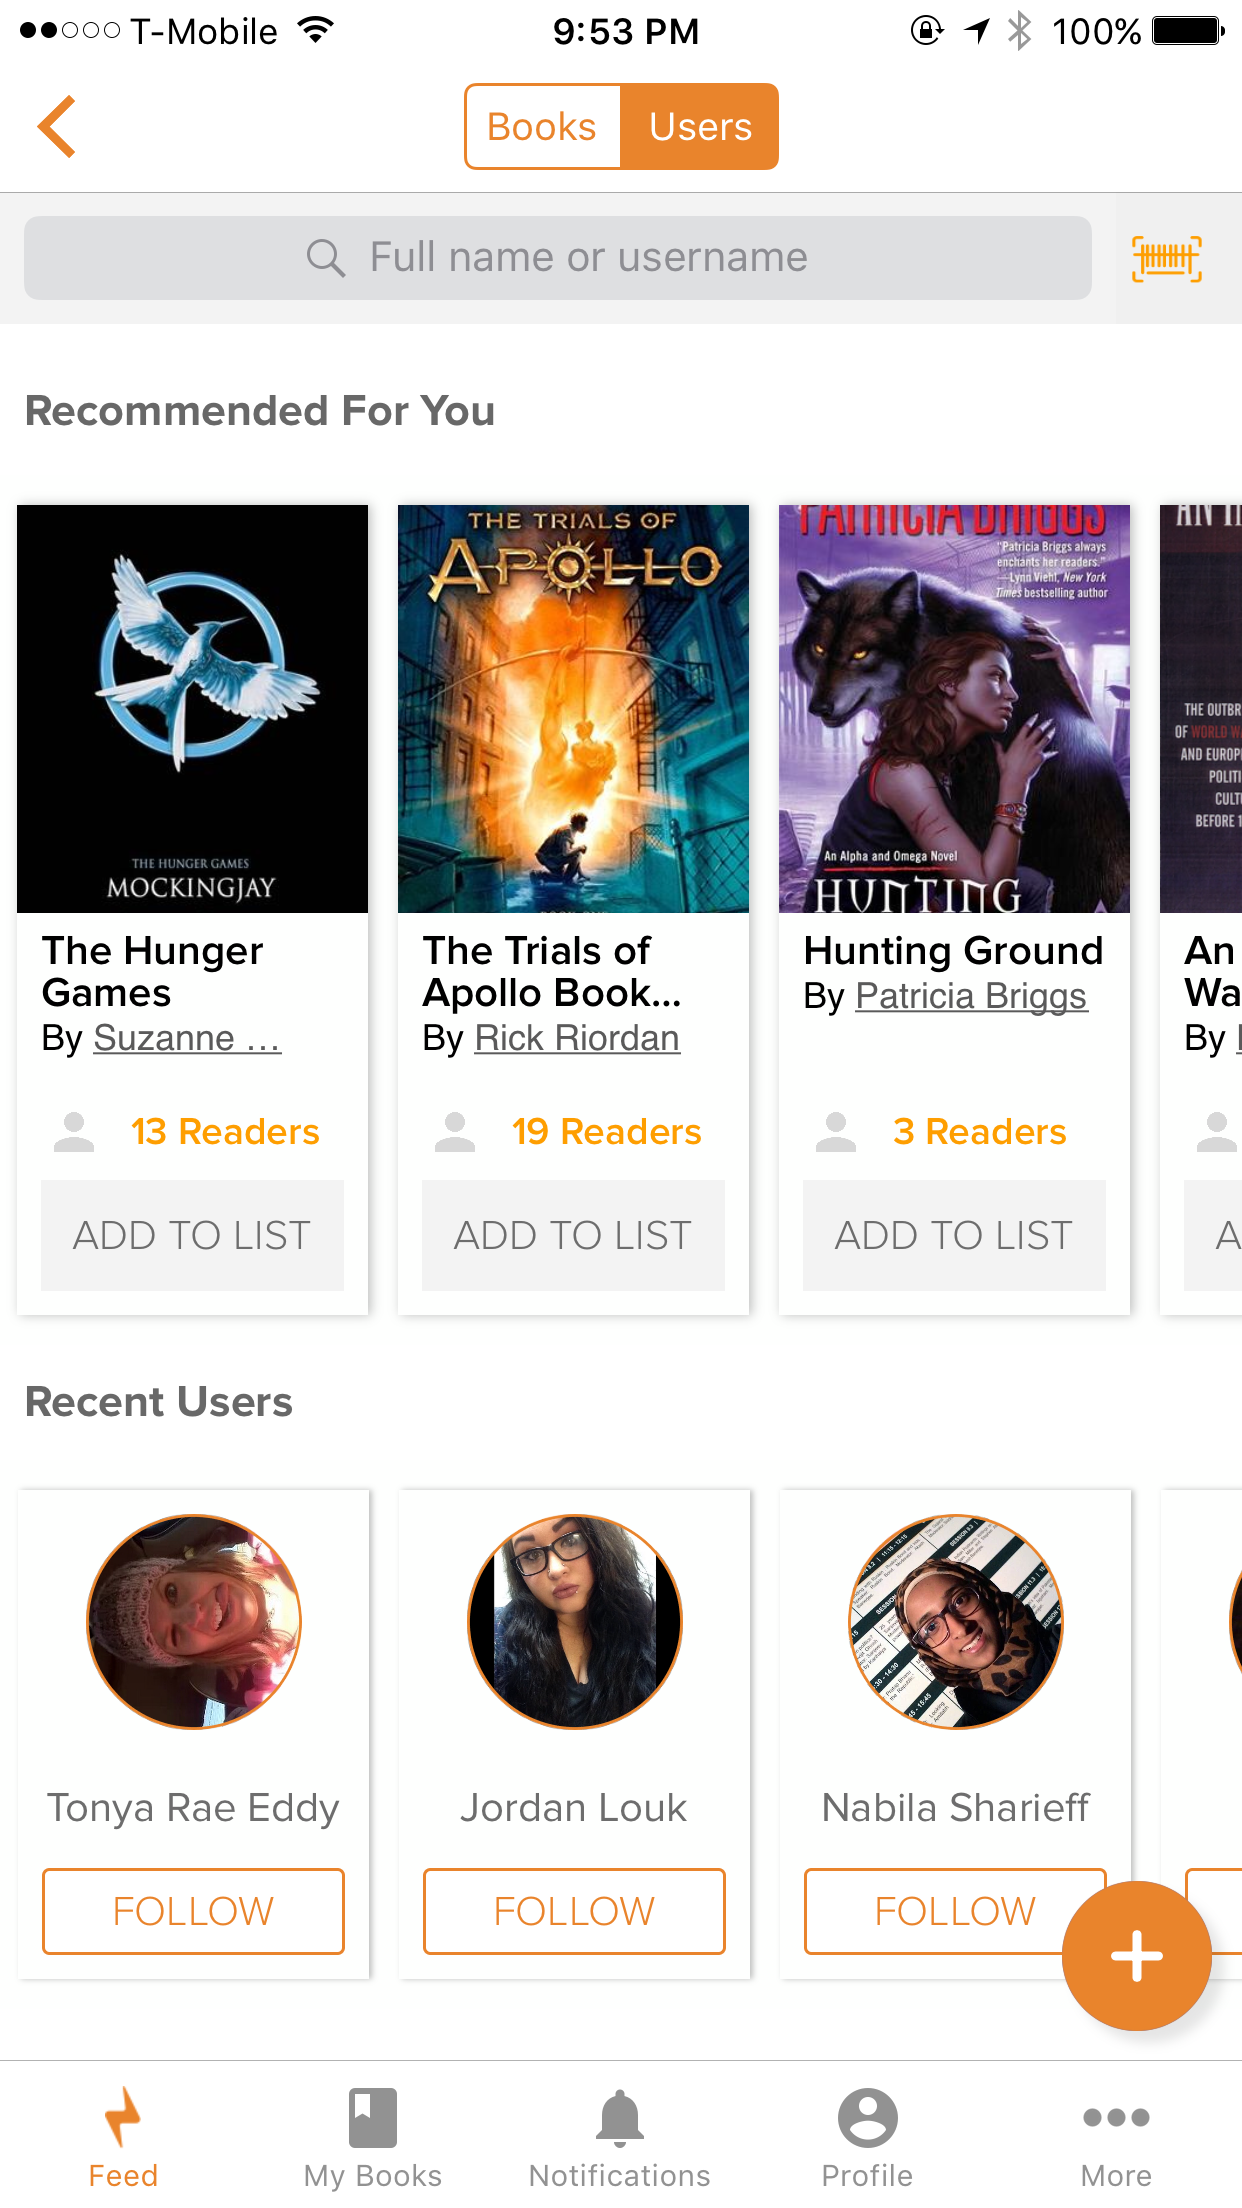Open the barcode scanner

pos(1166,259)
